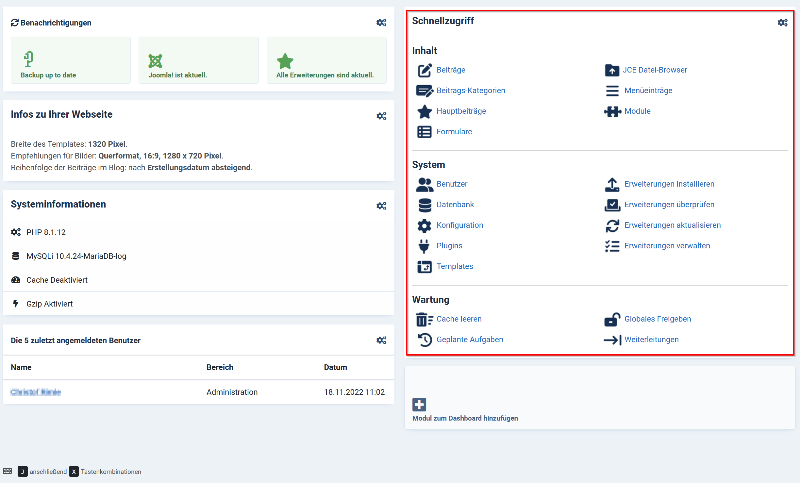Click the Beitrags-Kategorien icon
The width and height of the screenshot is (800, 483).
424,91
